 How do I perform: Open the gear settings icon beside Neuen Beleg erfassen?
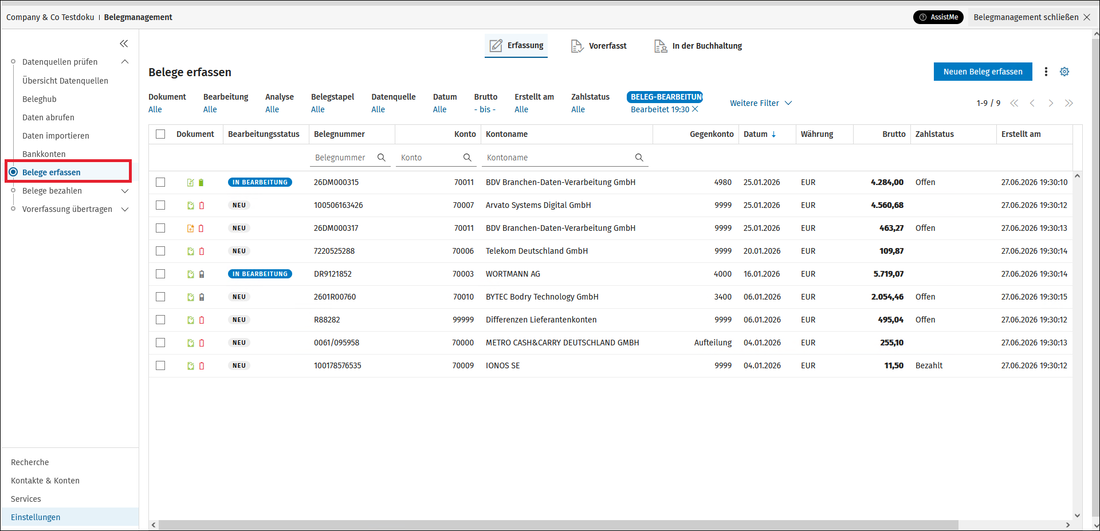coord(1064,72)
